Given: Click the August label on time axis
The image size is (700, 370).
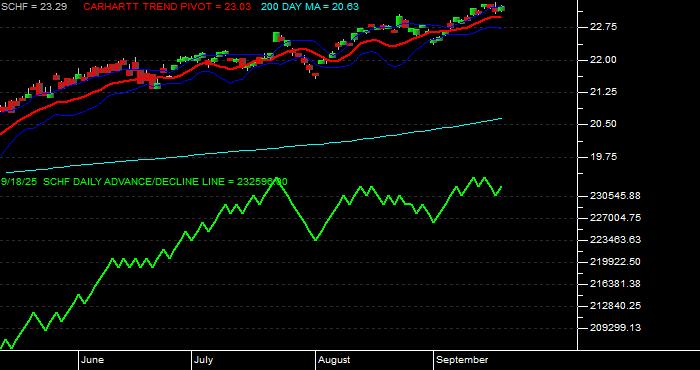Looking at the screenshot, I should 334,360.
